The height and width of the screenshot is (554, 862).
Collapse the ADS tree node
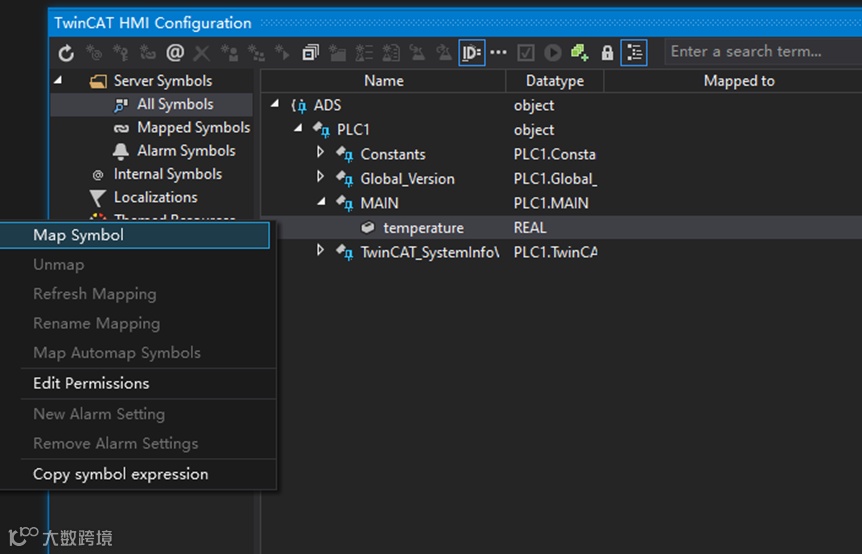pos(275,104)
